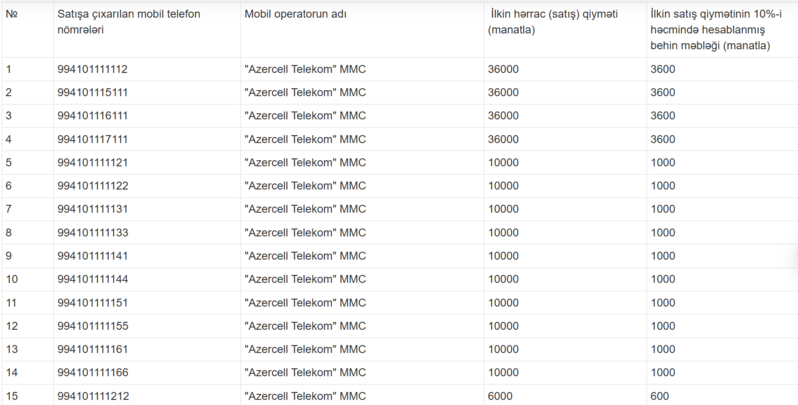Image resolution: width=798 pixels, height=405 pixels.
Task: Click the 600 deposit amount in row 15
Action: [660, 395]
